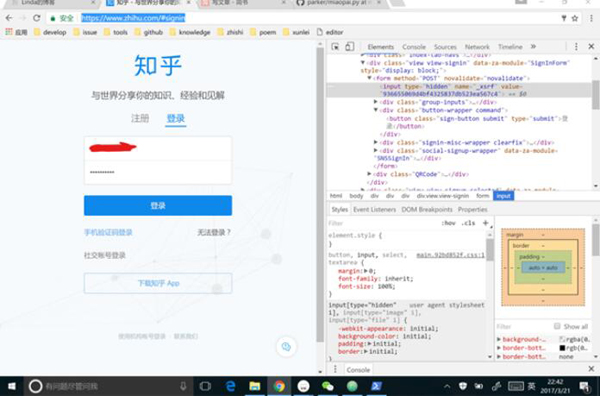Open the Event Listeners pane tab
The image size is (600, 396).
pyautogui.click(x=375, y=210)
